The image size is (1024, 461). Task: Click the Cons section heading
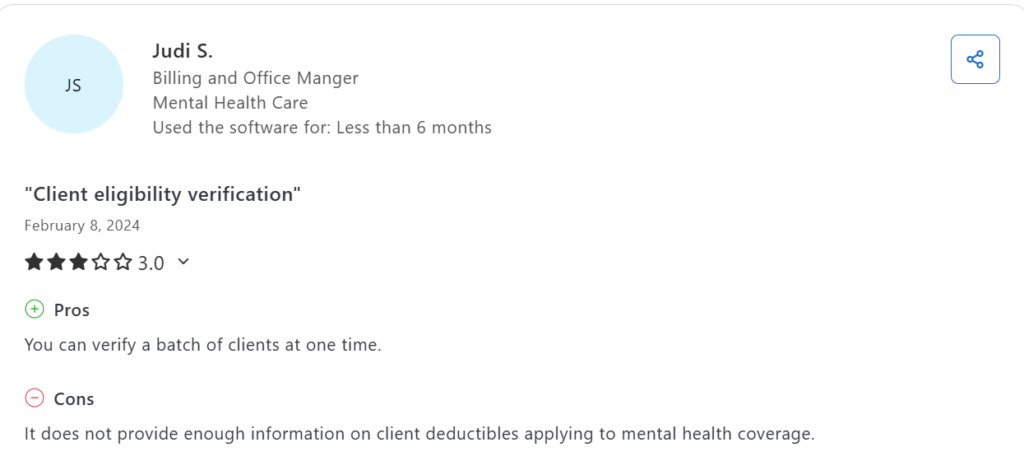click(74, 399)
